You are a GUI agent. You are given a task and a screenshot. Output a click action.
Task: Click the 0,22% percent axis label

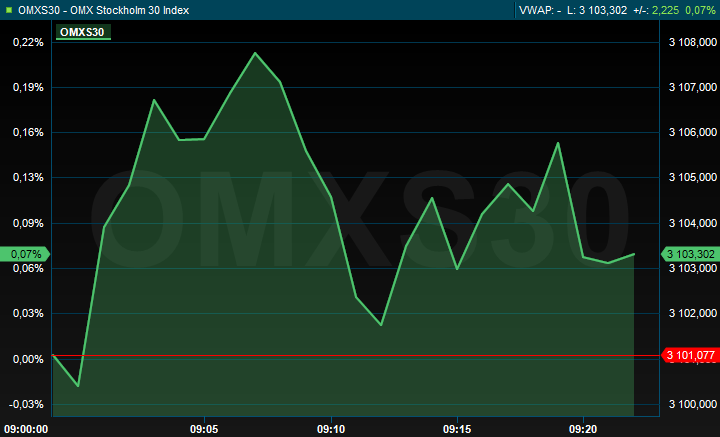point(29,42)
